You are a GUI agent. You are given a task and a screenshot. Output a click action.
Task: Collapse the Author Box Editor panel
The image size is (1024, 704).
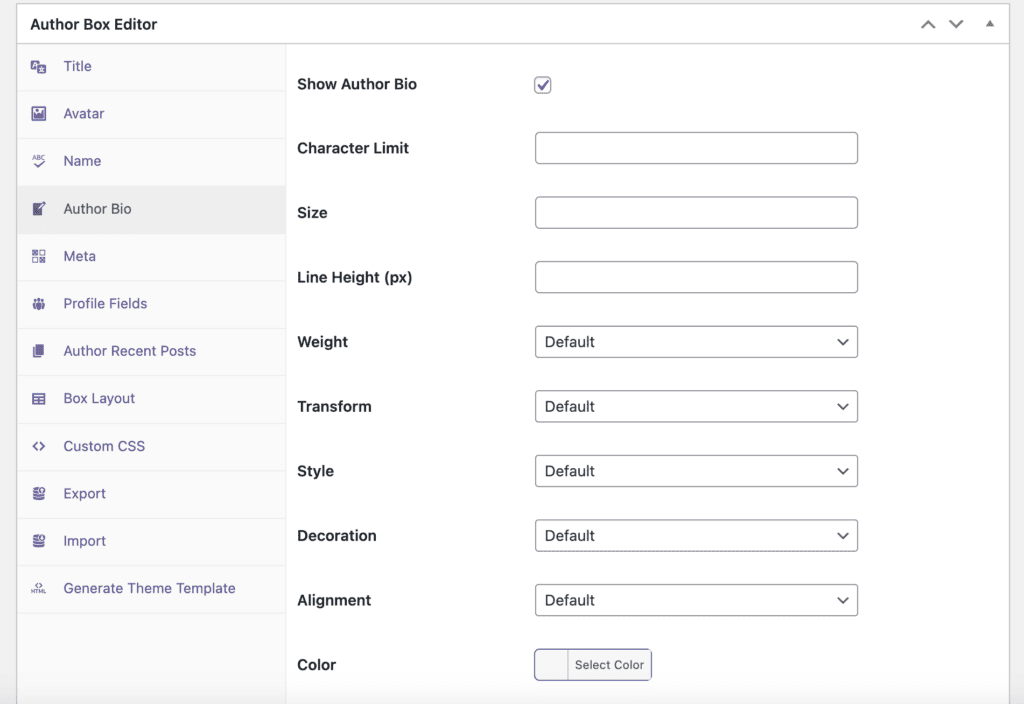click(988, 23)
